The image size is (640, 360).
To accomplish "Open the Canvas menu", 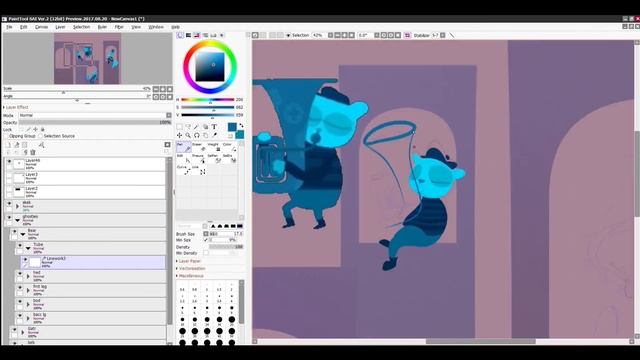I will tap(41, 27).
